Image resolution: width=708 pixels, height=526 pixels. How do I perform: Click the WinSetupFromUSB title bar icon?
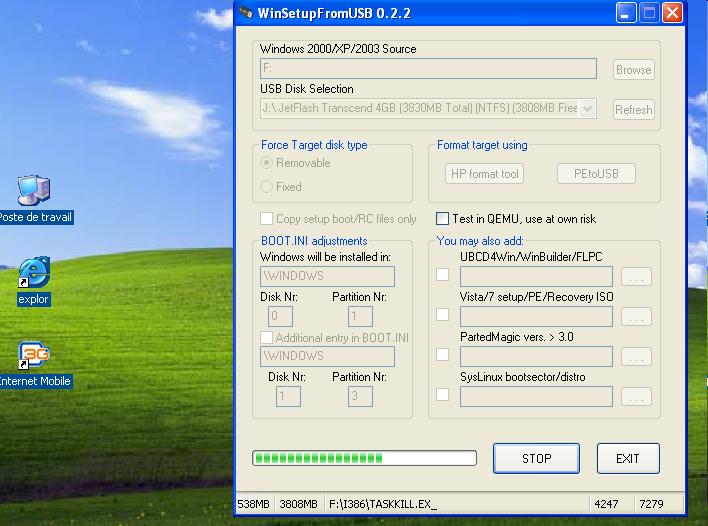[246, 13]
